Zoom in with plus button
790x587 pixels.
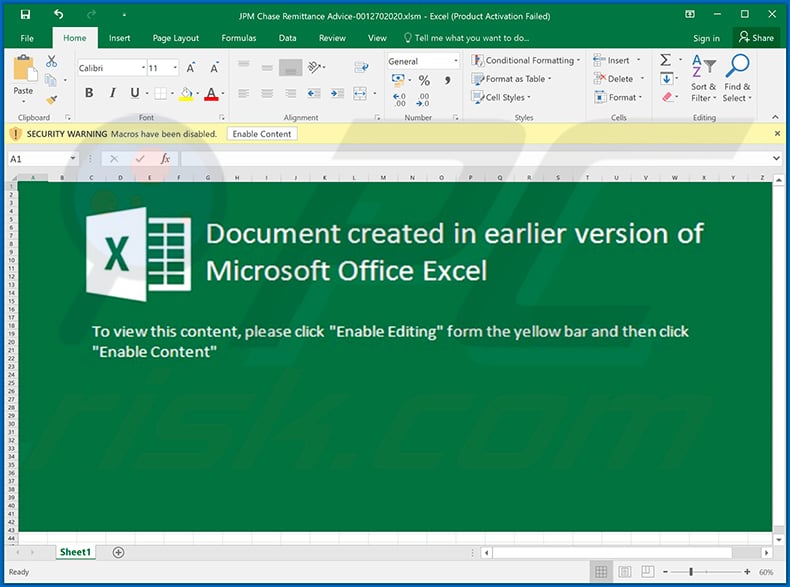[x=747, y=571]
